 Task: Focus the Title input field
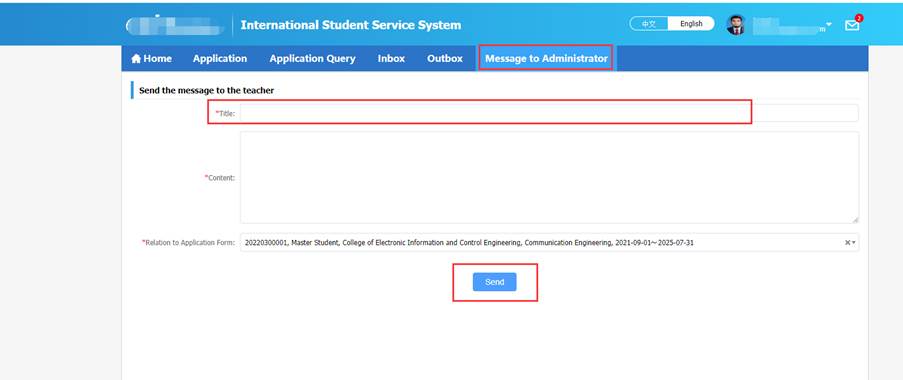tap(549, 113)
